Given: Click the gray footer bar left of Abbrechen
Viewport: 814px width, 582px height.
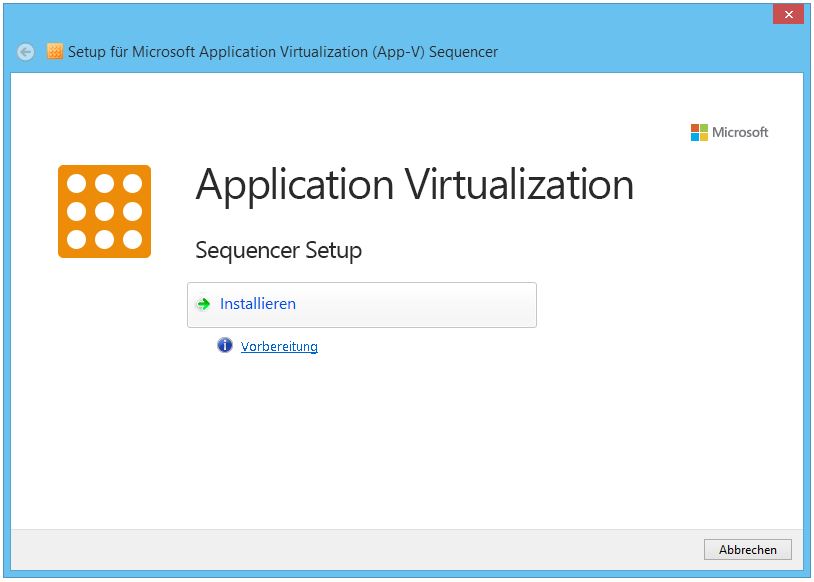Looking at the screenshot, I should pos(350,549).
